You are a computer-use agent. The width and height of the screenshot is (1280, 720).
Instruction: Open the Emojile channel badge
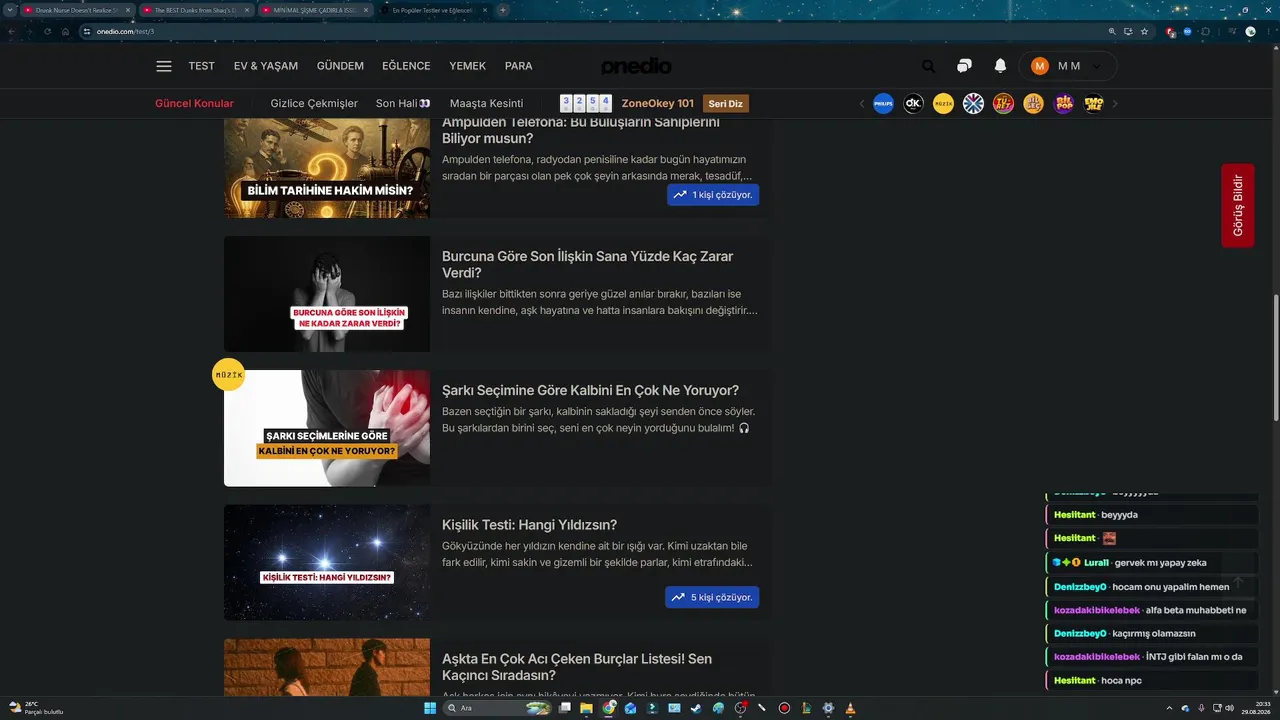[x=1094, y=103]
